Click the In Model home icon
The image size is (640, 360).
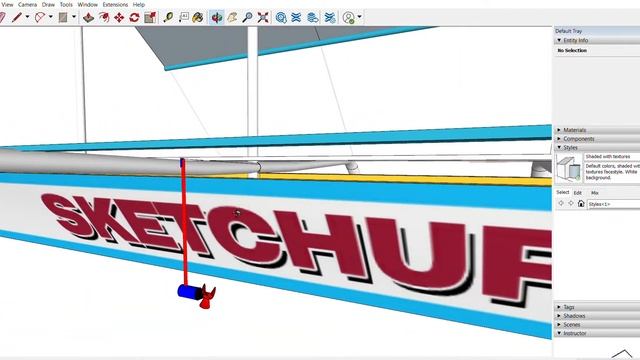coord(581,203)
